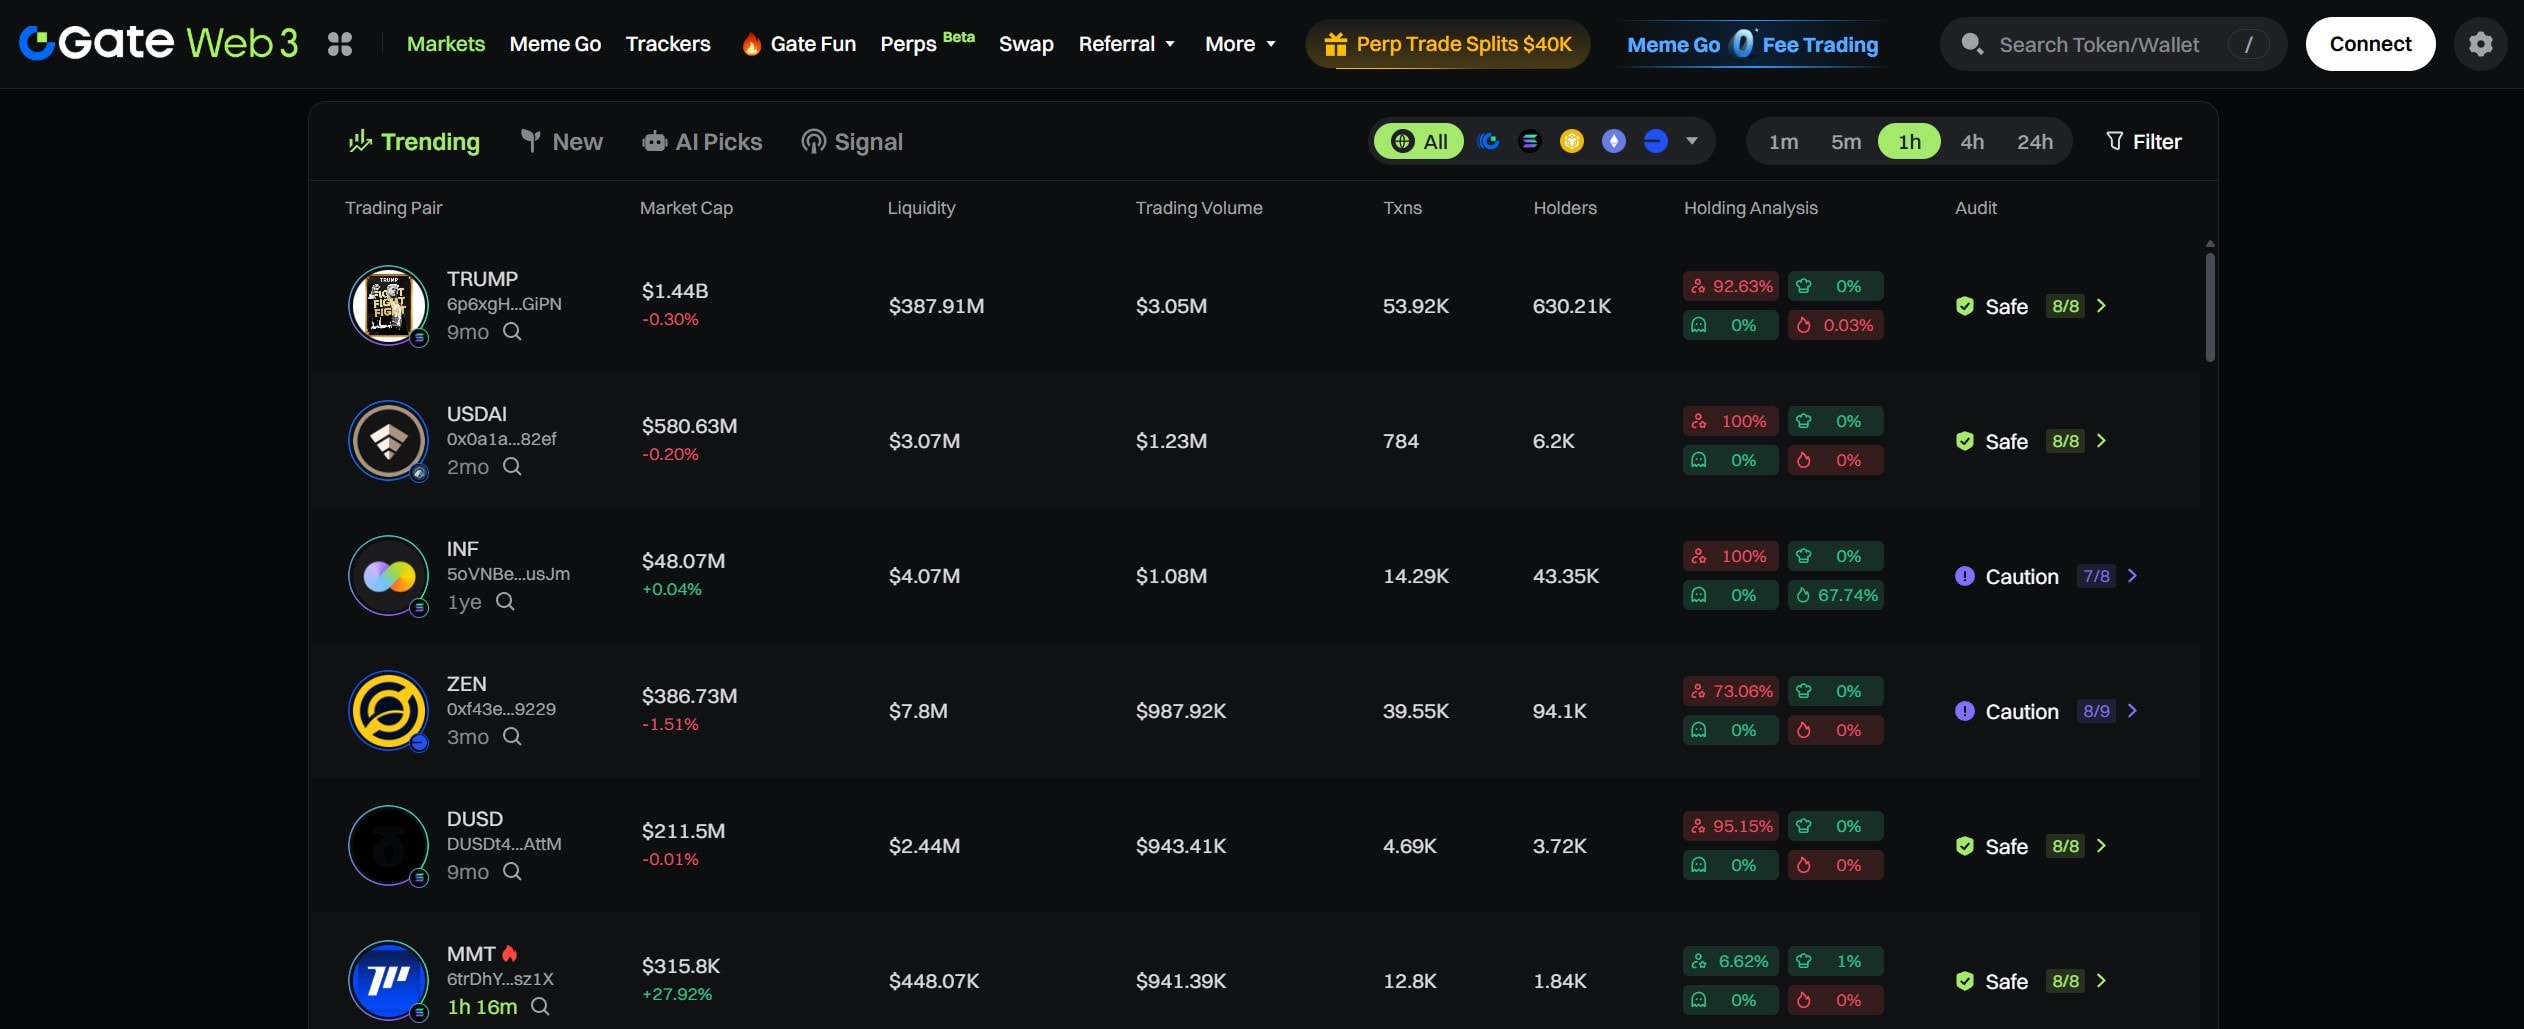Image resolution: width=2524 pixels, height=1029 pixels.
Task: Switch to the AI Picks tab
Action: [703, 141]
